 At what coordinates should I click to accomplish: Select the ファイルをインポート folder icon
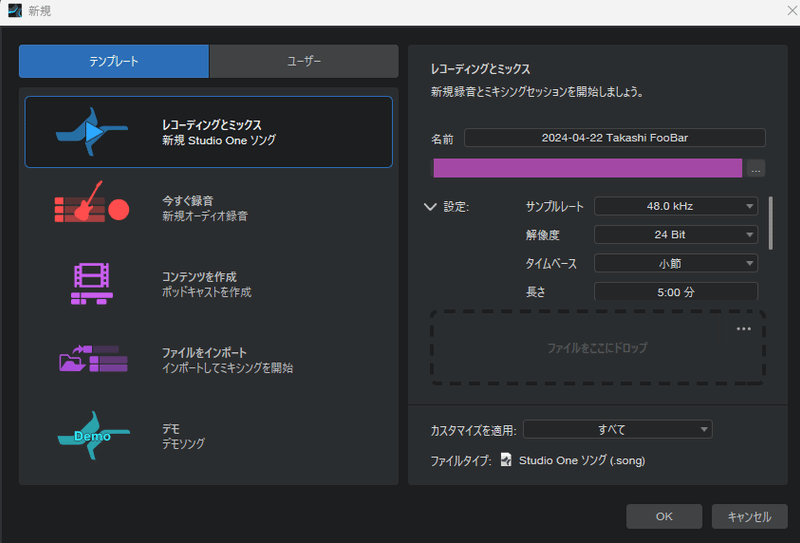[x=93, y=359]
